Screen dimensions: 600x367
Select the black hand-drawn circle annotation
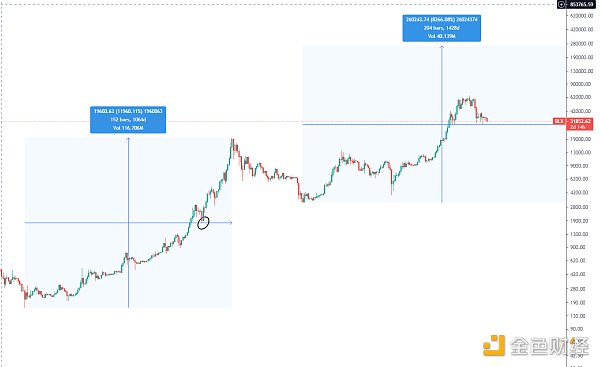click(203, 223)
